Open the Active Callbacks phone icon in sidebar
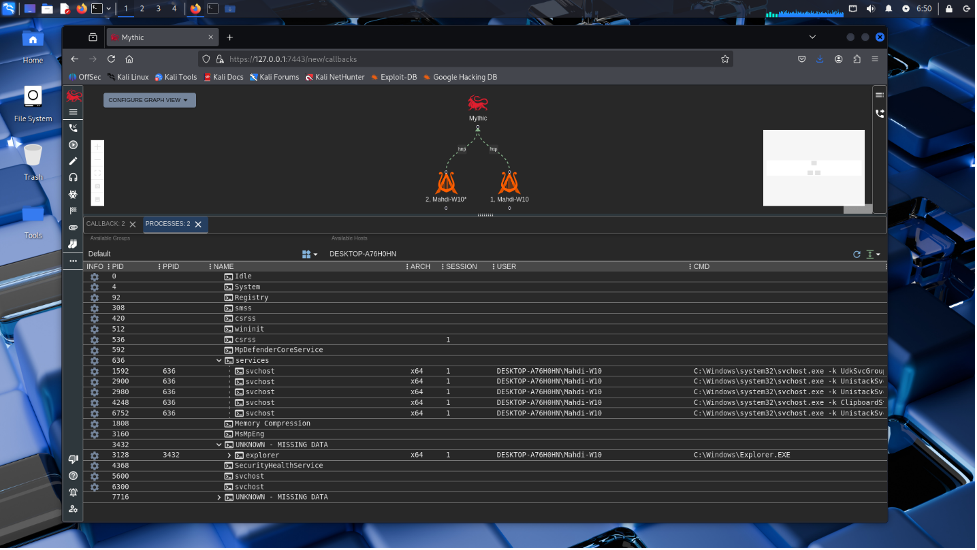The width and height of the screenshot is (977, 550). click(x=74, y=128)
